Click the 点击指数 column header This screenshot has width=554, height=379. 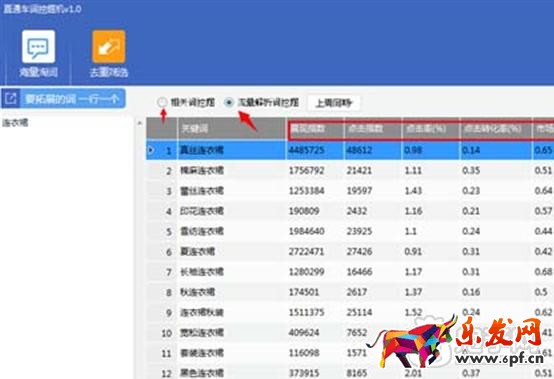373,129
